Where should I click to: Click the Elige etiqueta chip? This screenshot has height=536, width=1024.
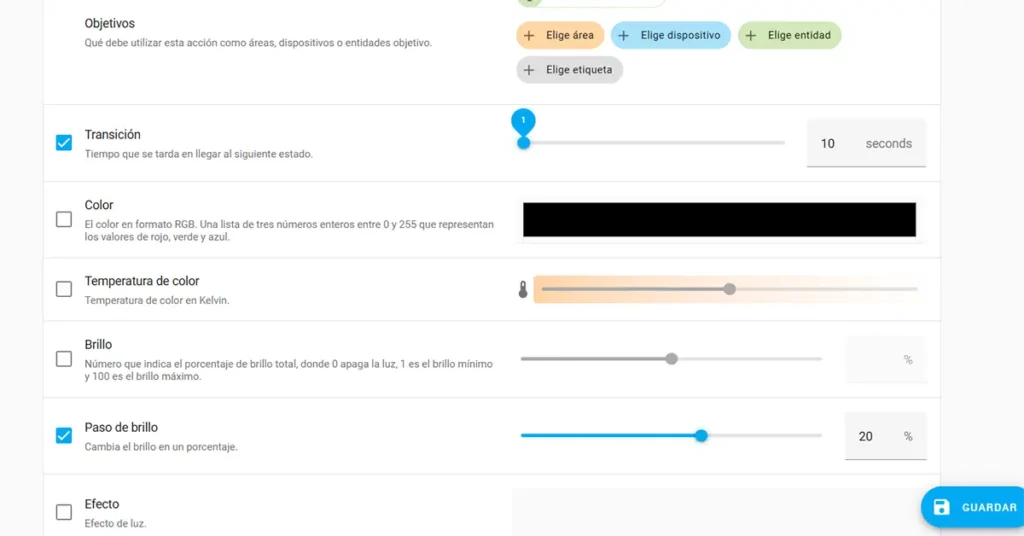(570, 70)
